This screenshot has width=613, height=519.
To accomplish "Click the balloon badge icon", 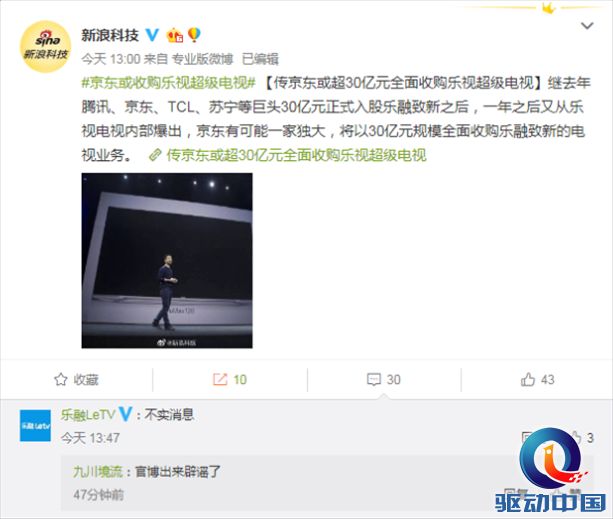I will click(x=194, y=35).
